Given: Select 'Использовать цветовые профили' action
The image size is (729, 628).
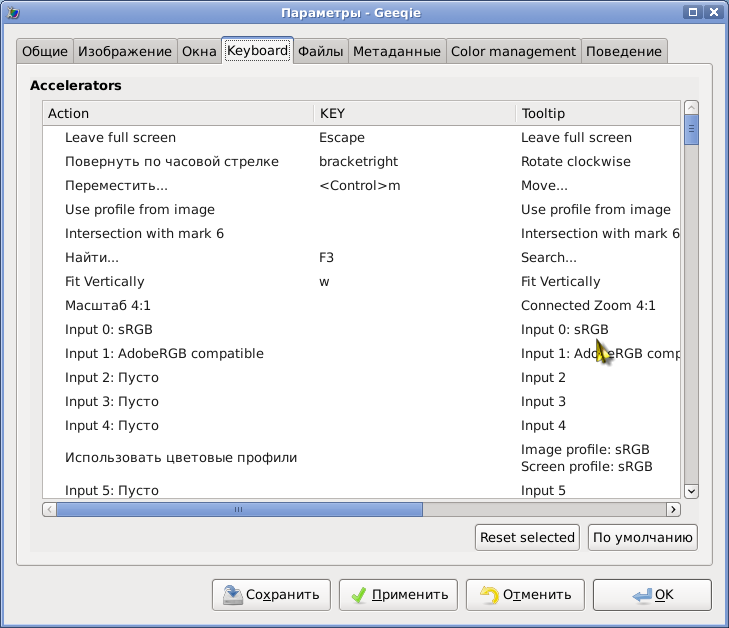Looking at the screenshot, I should point(361,458).
